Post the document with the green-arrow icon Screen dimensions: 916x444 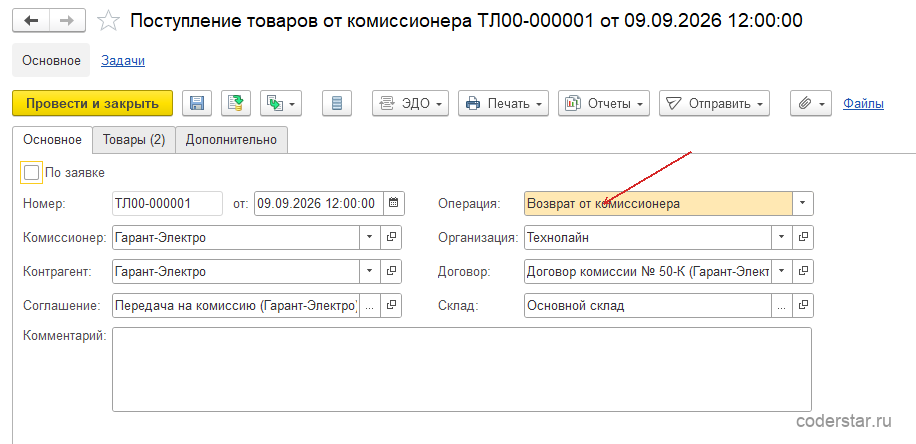point(236,103)
